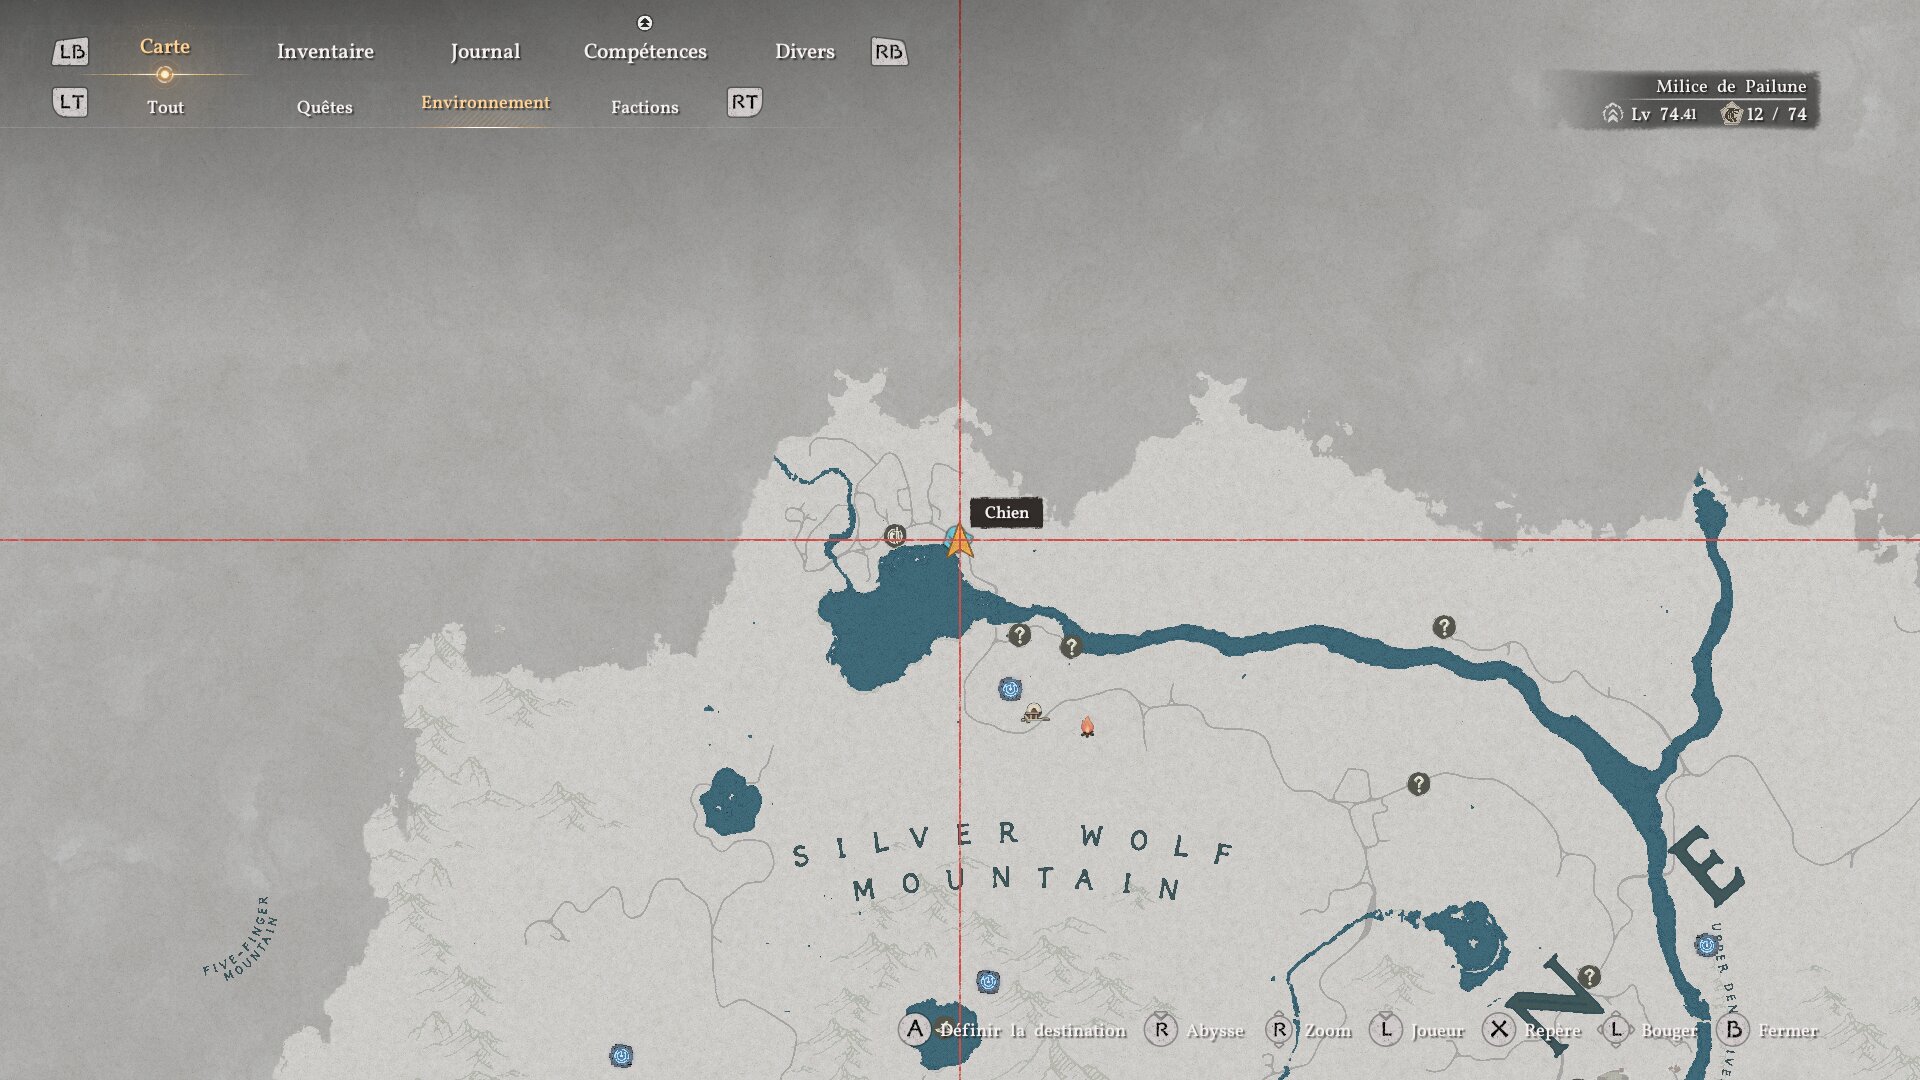
Task: Click the Définir la destination prompt
Action: [1031, 1030]
